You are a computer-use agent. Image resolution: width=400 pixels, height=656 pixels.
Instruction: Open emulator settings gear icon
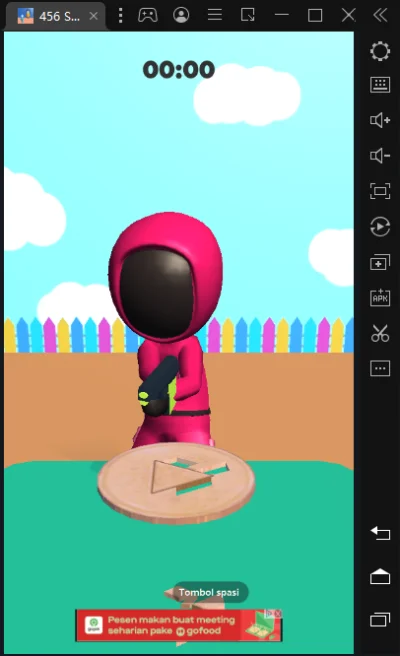380,51
